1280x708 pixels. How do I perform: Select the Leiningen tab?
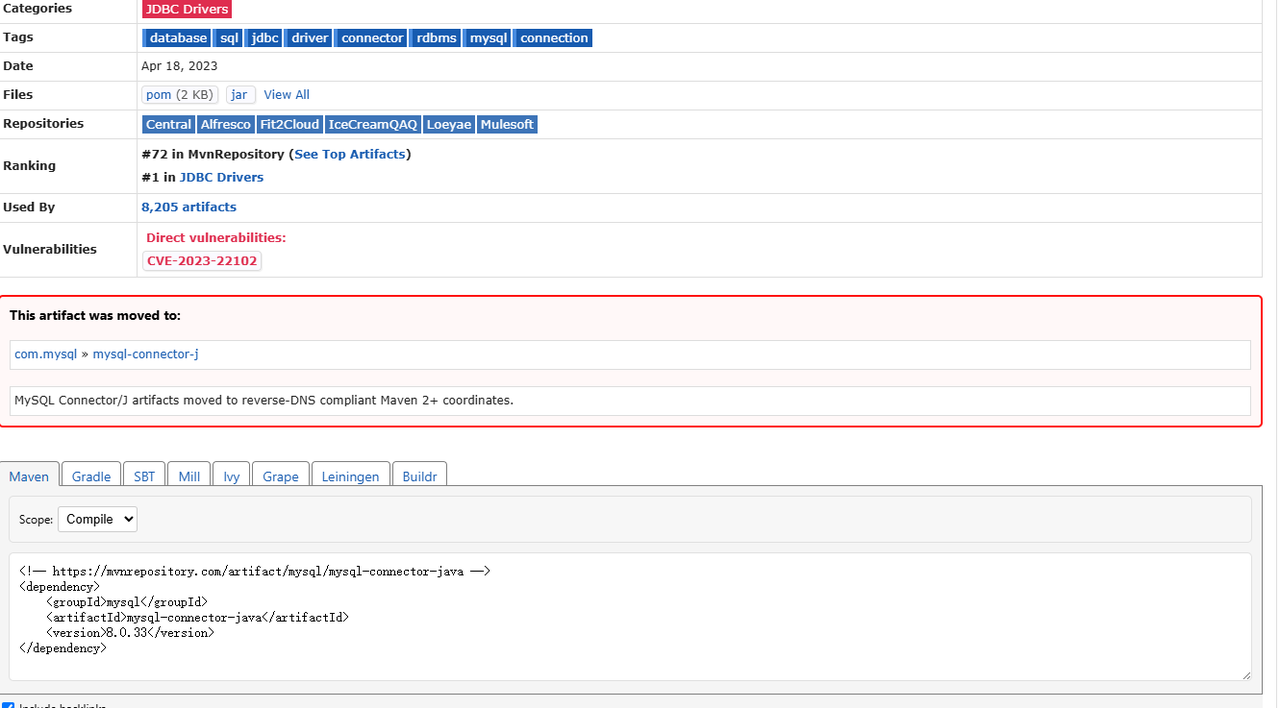pos(350,476)
